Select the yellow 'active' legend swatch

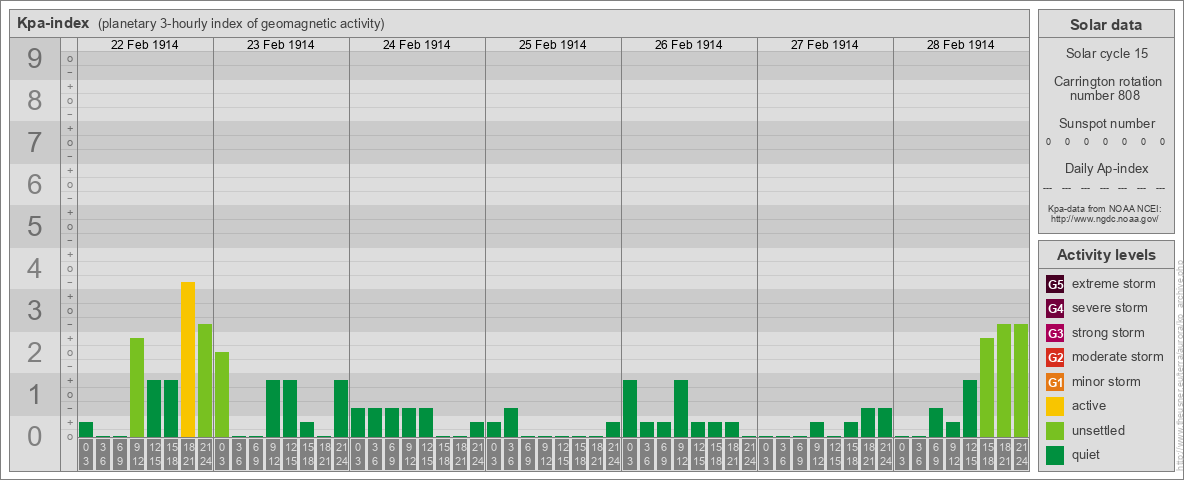[x=1055, y=406]
